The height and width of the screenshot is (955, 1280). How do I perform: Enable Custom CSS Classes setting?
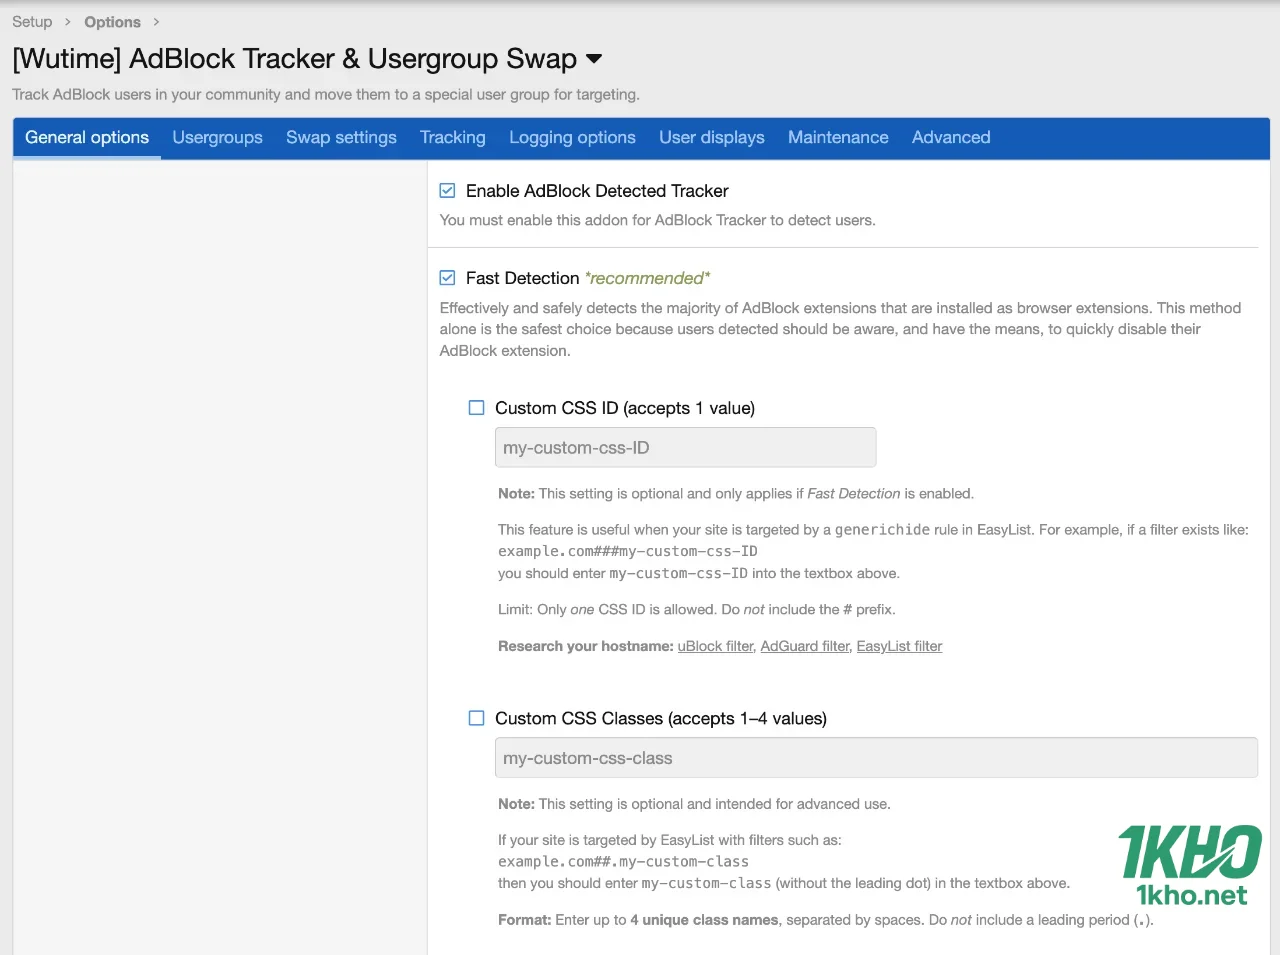(x=476, y=717)
